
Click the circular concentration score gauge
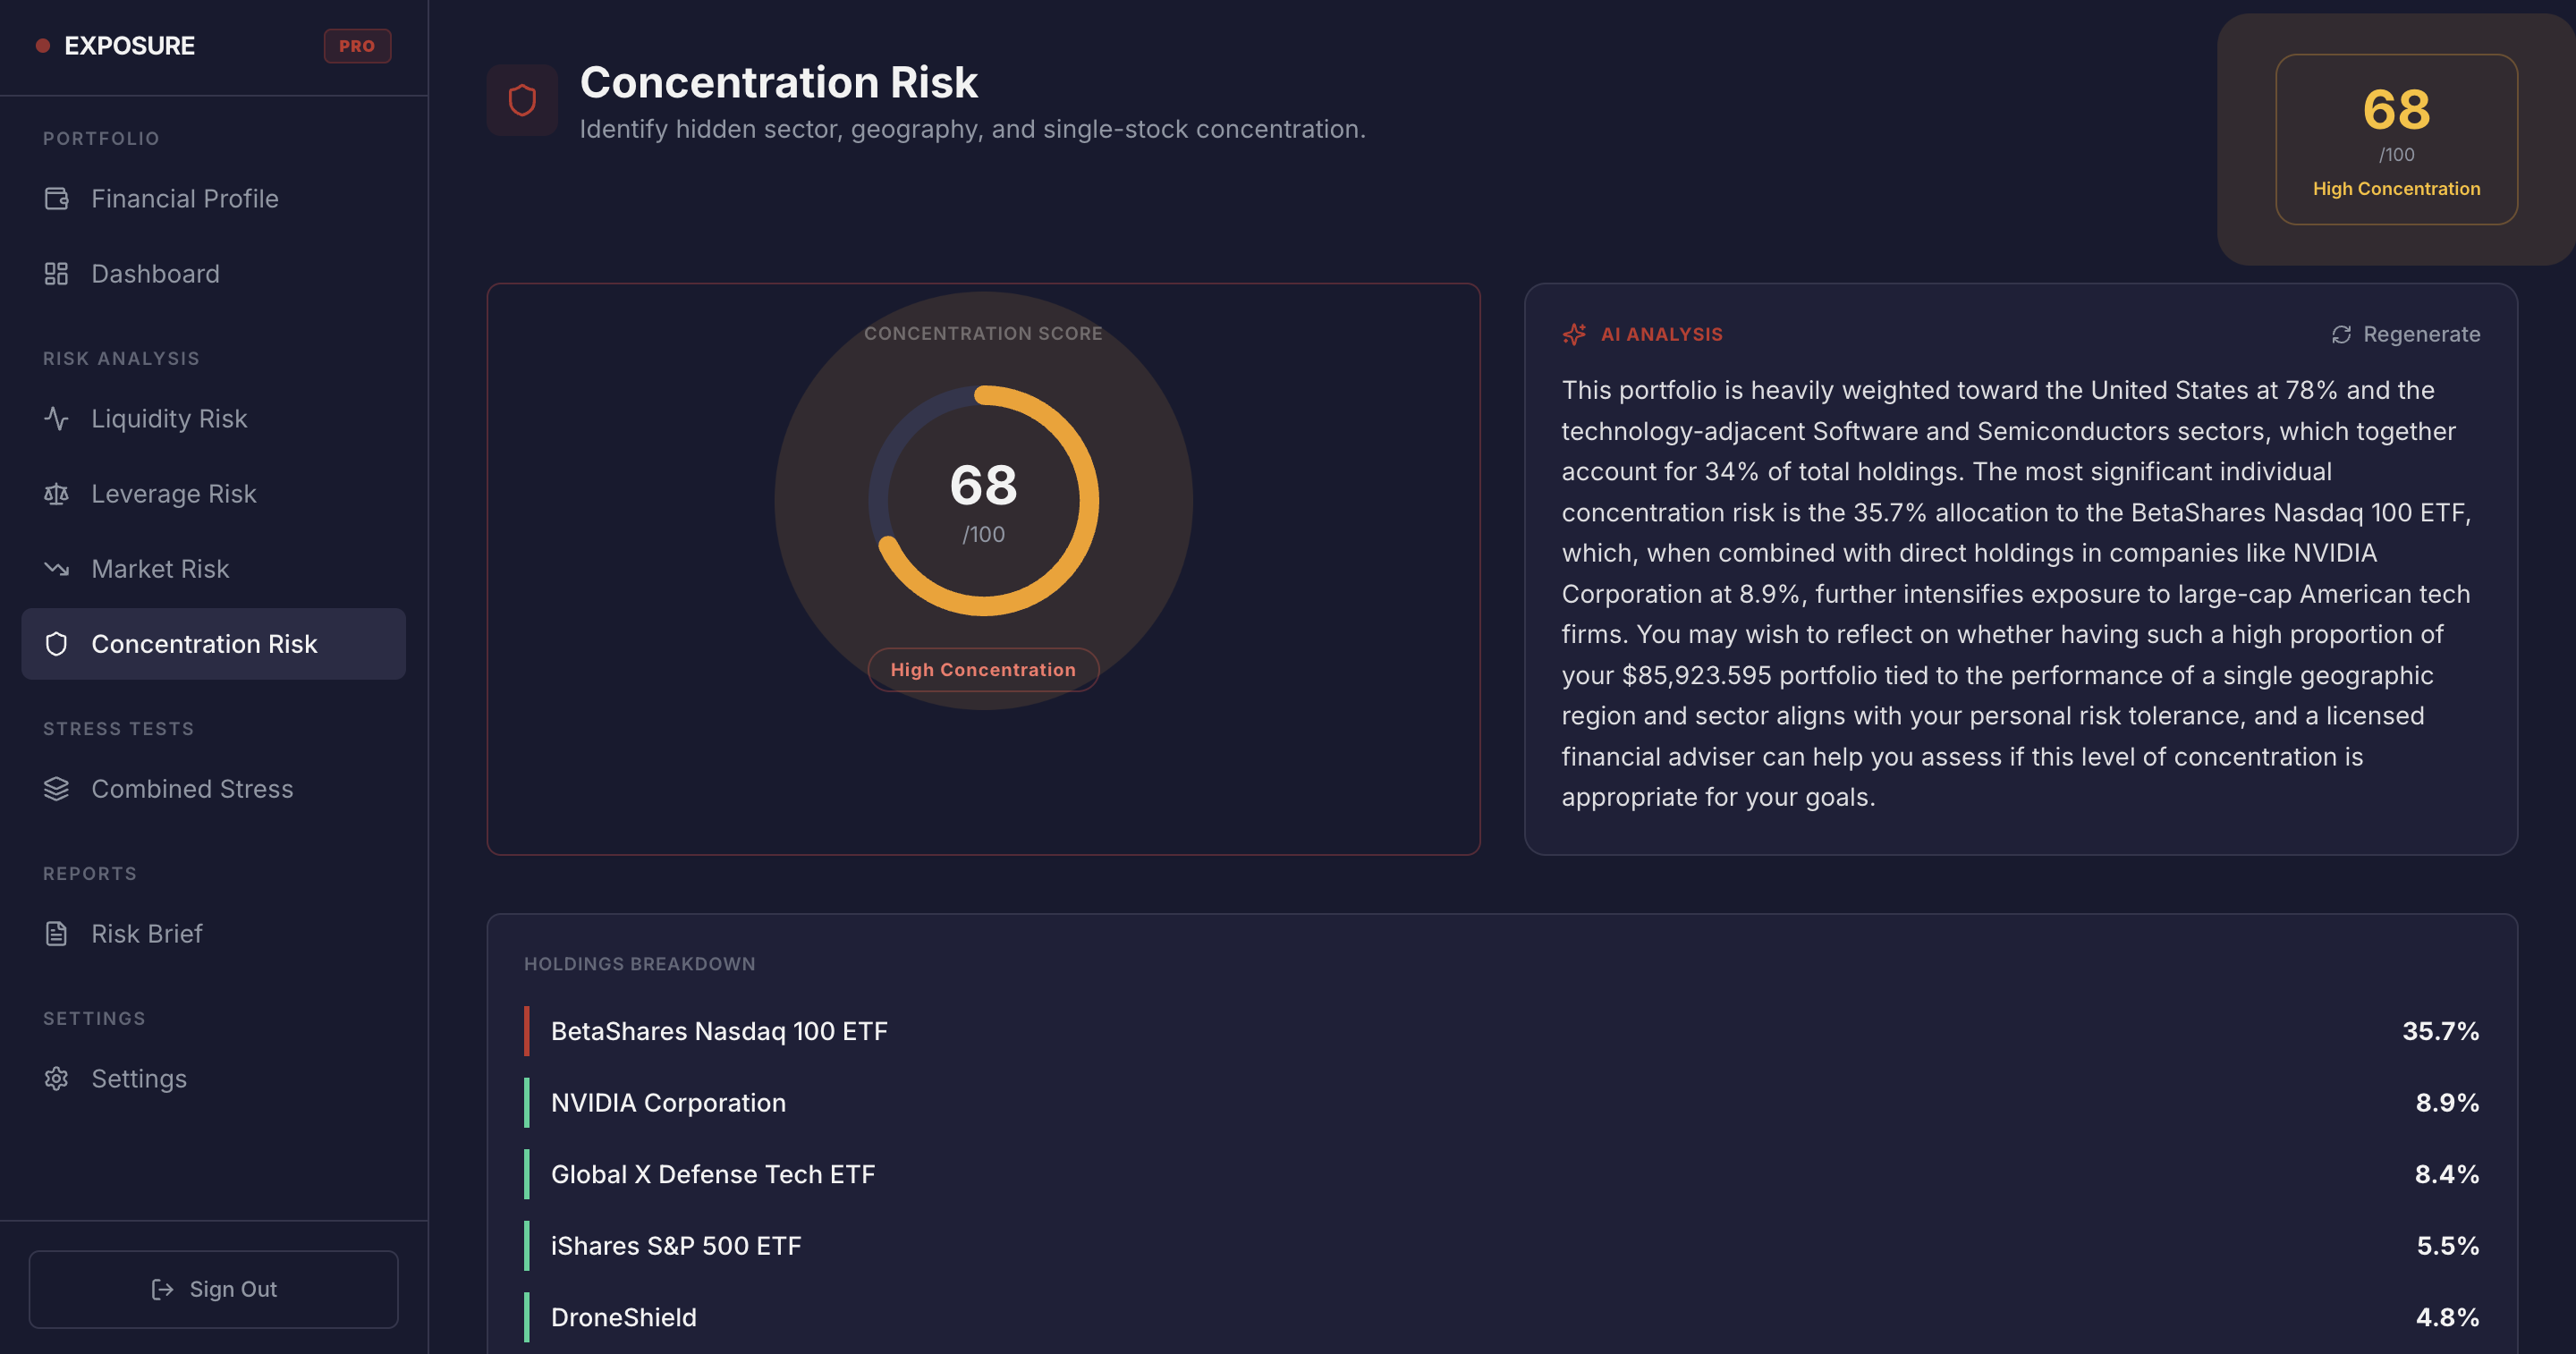coord(983,500)
